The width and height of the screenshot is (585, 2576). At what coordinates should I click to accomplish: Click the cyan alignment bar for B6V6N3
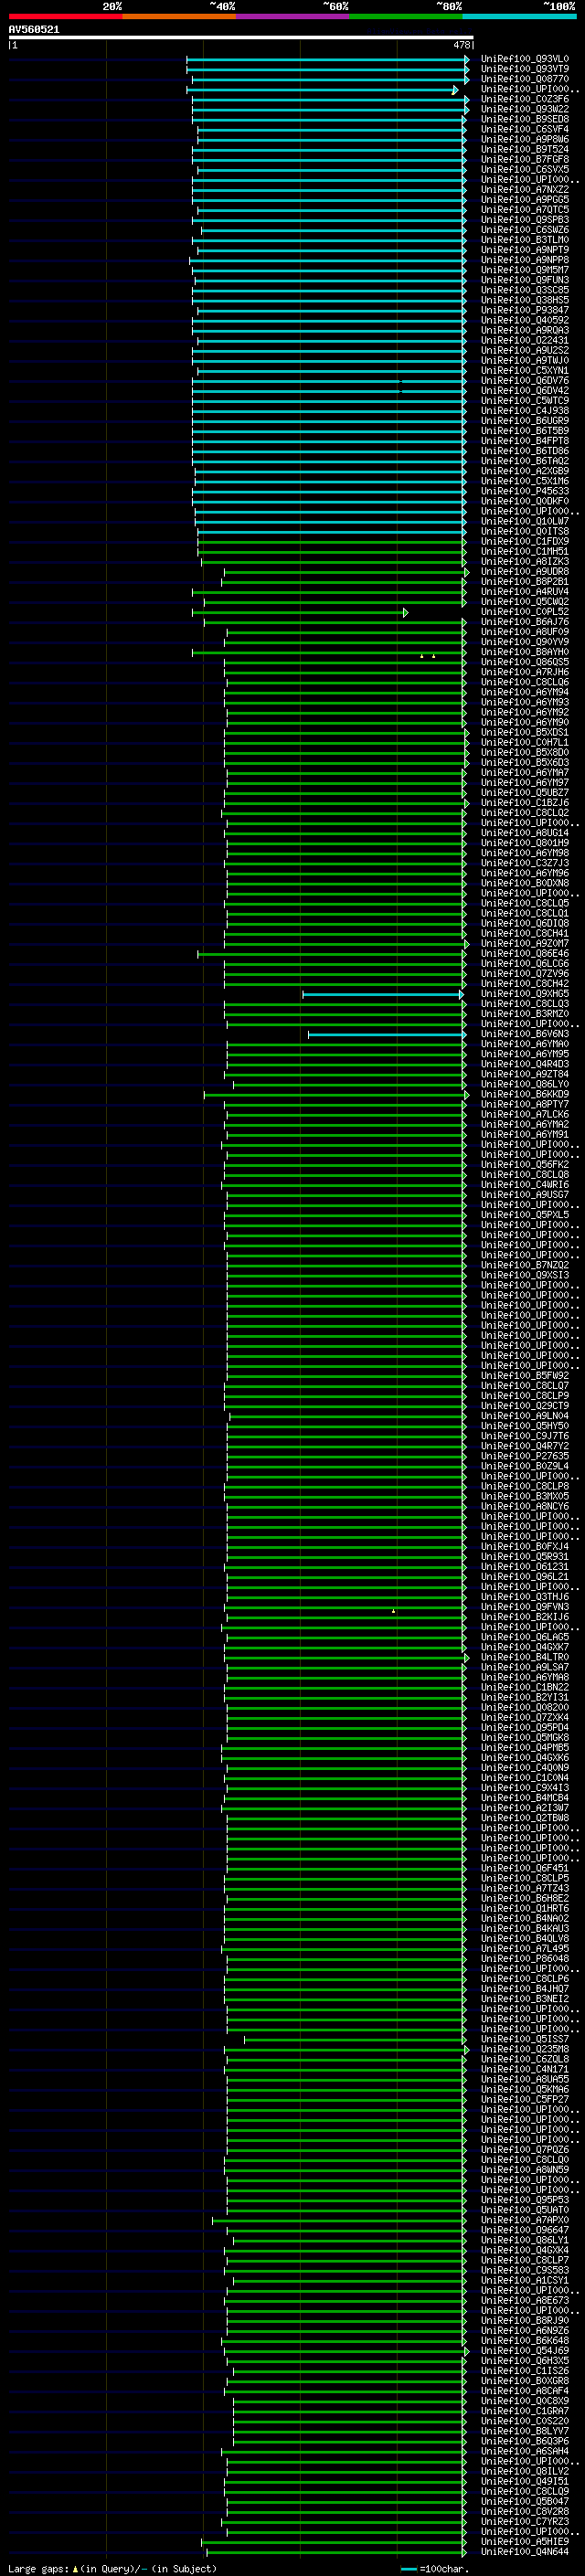tap(387, 1034)
